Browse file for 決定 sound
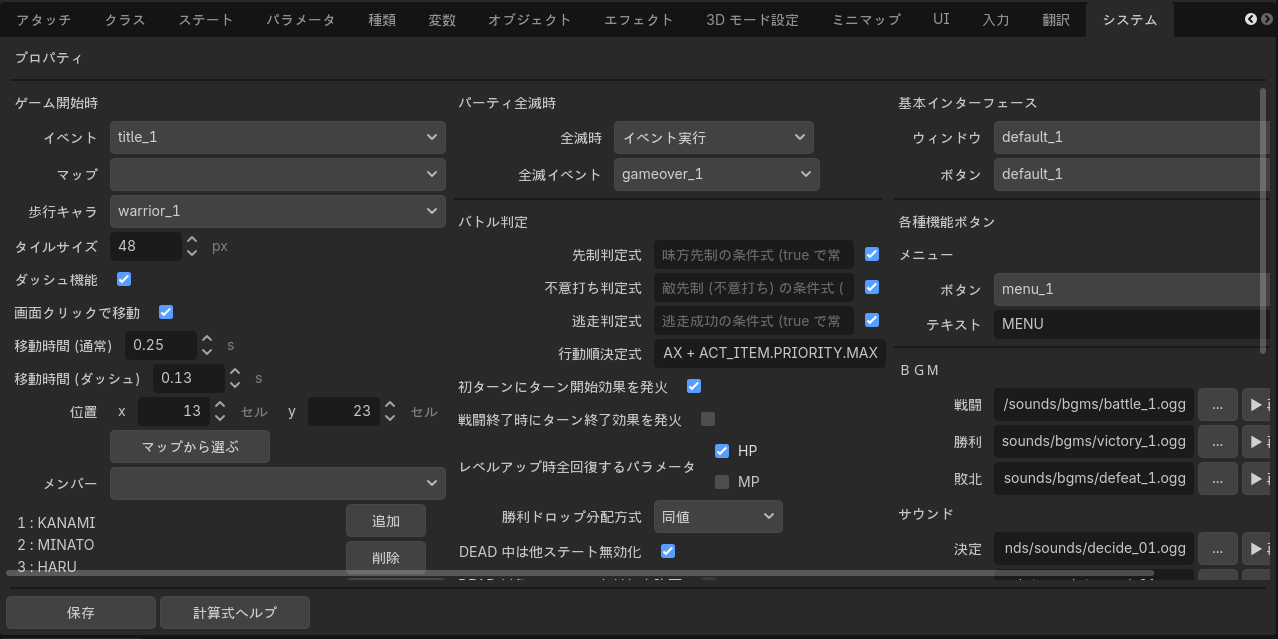 [x=1217, y=548]
